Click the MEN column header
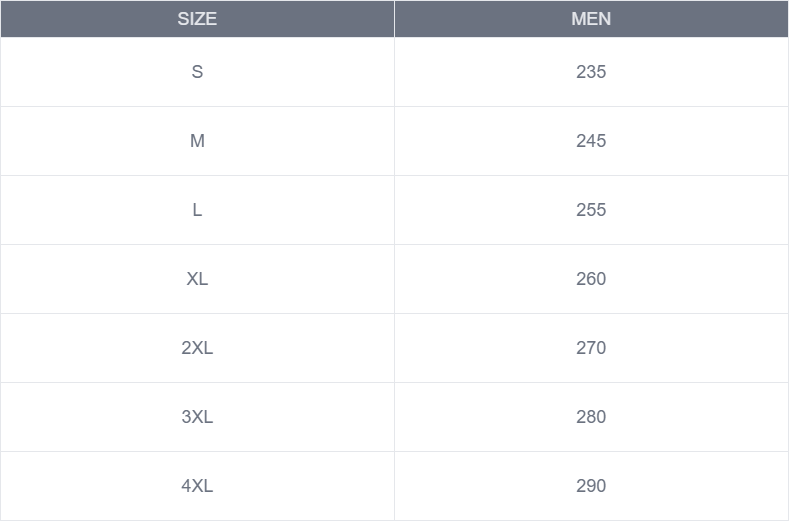Image resolution: width=789 pixels, height=521 pixels. click(591, 19)
